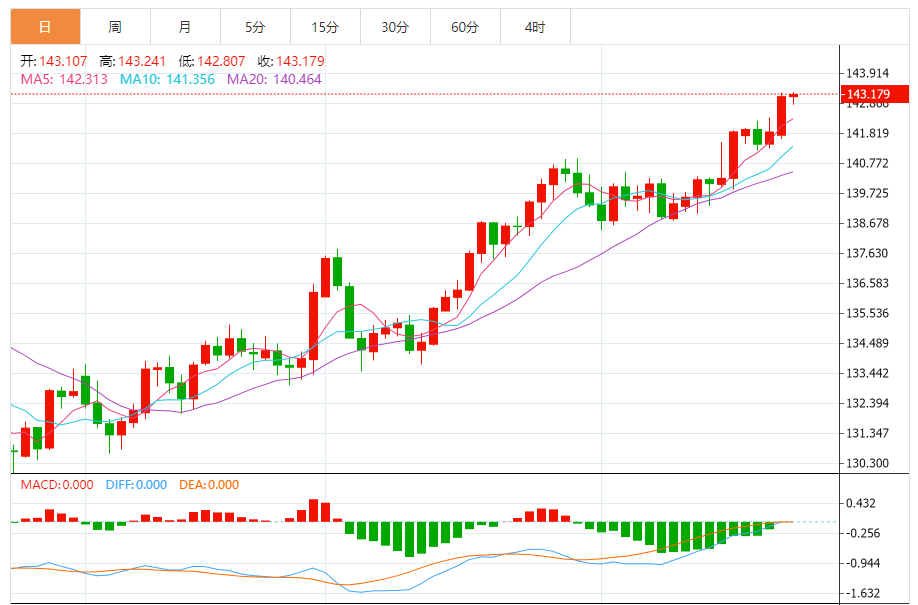918x605 pixels.
Task: Click the 133.442 price axis label
Action: tap(867, 374)
